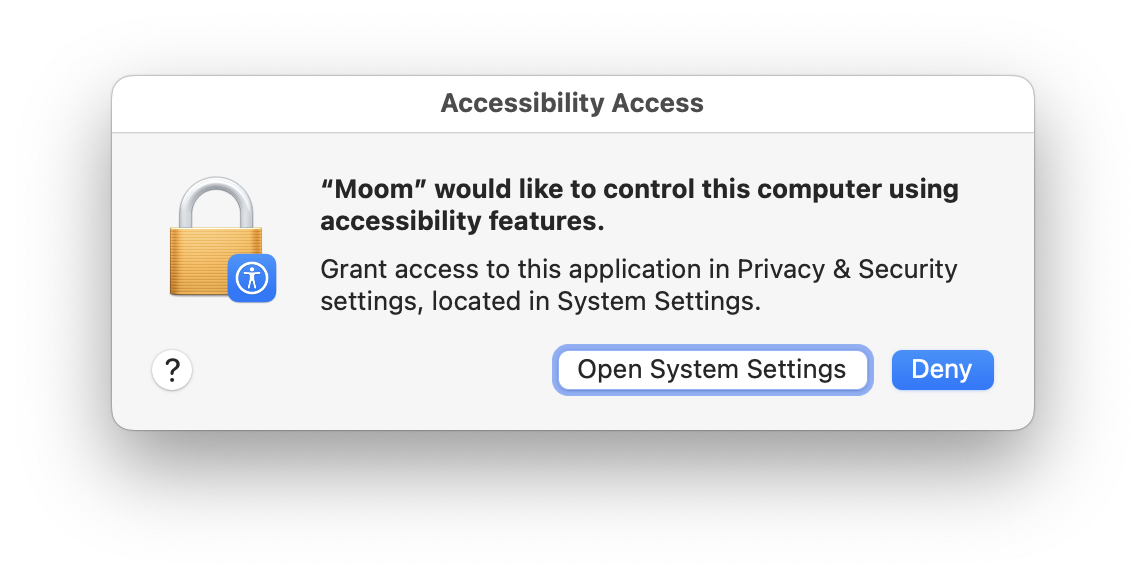This screenshot has height=578, width=1146.
Task: Select the Accessibility Access title text
Action: tap(572, 102)
